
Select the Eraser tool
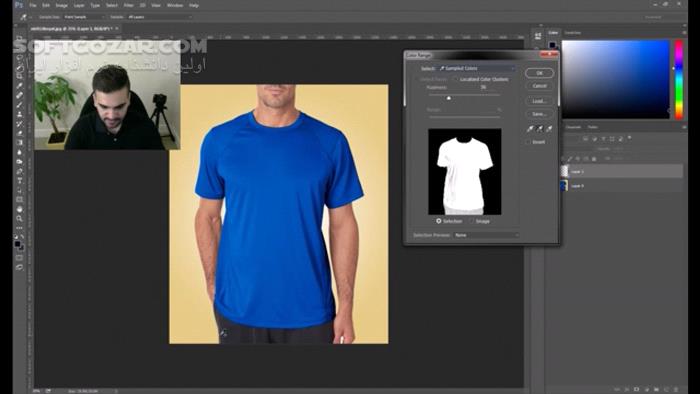pos(19,133)
